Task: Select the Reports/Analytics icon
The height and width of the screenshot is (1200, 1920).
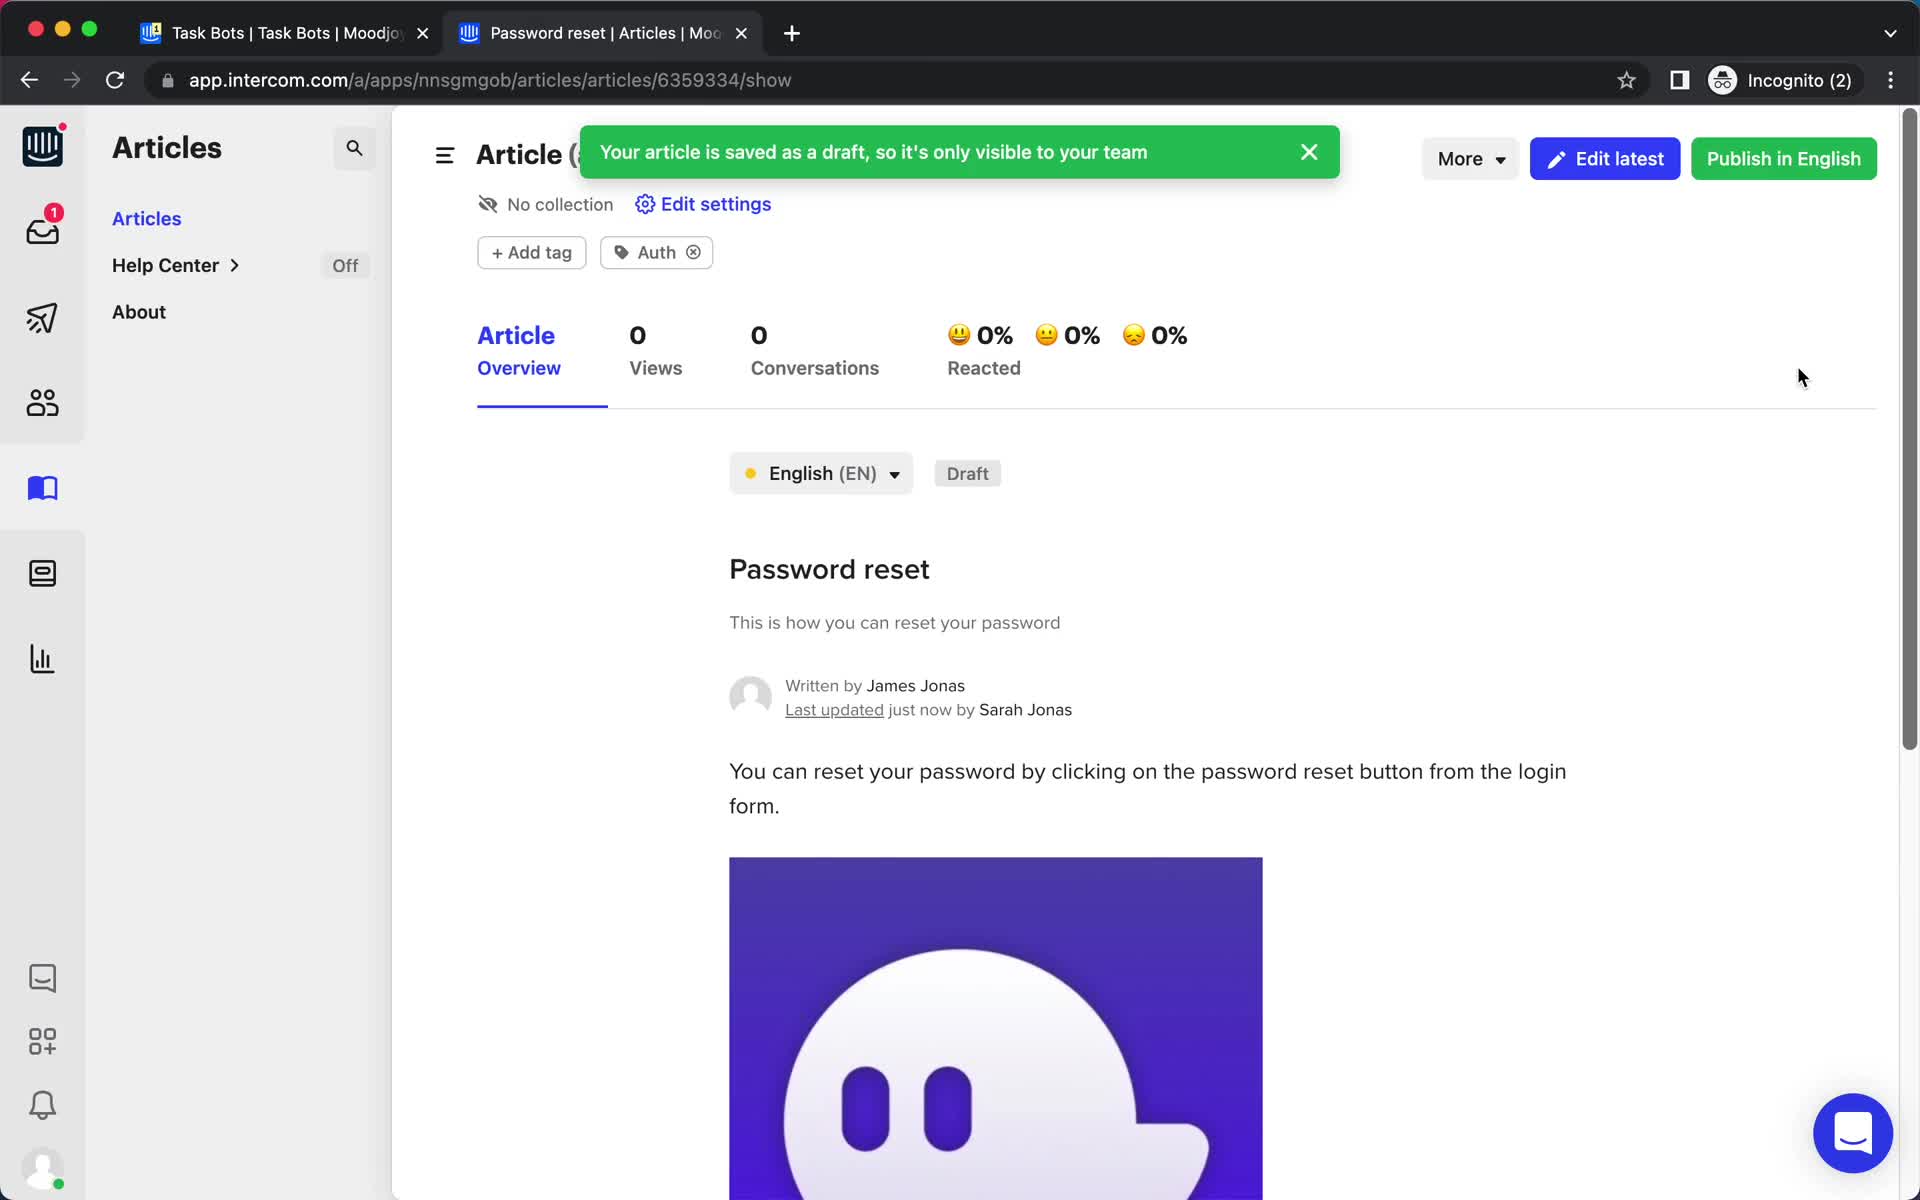Action: click(x=40, y=658)
